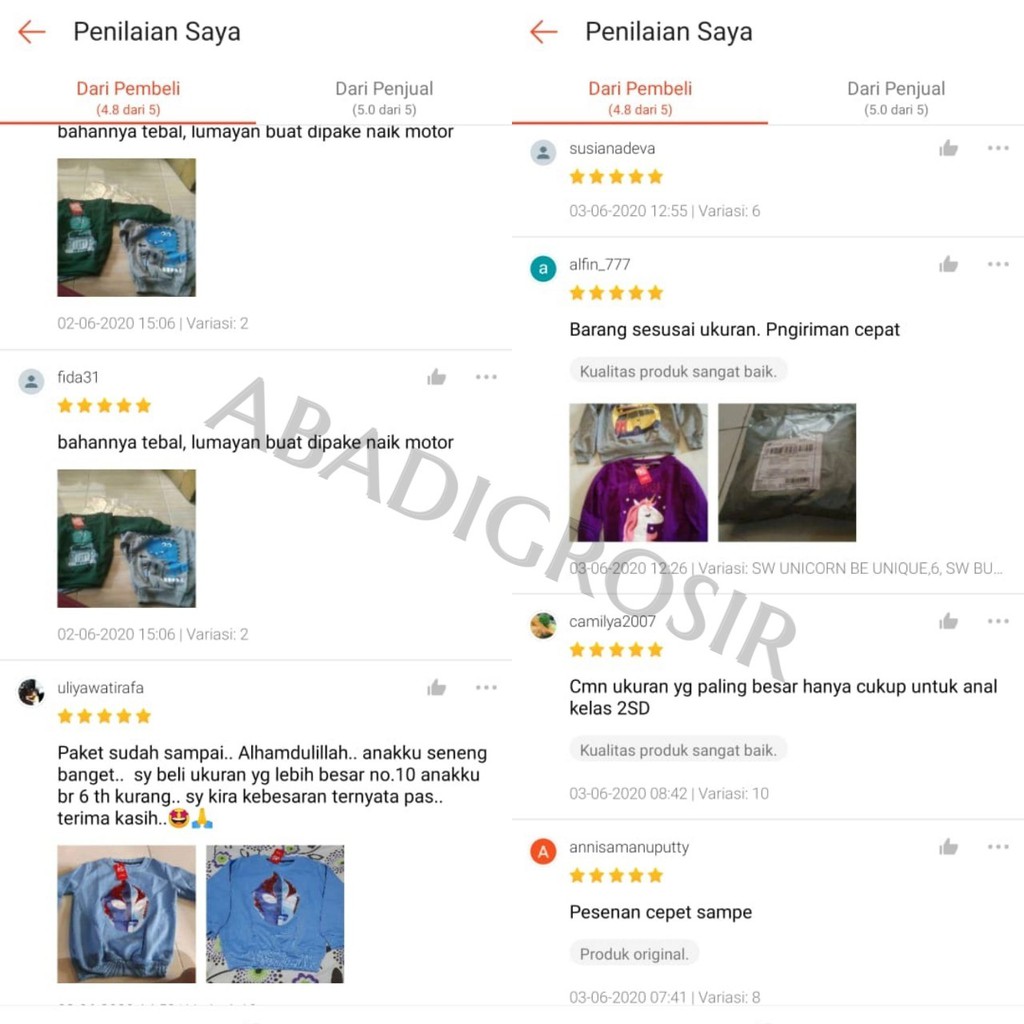
Task: Open more options for alfin_777's review
Action: point(998,264)
